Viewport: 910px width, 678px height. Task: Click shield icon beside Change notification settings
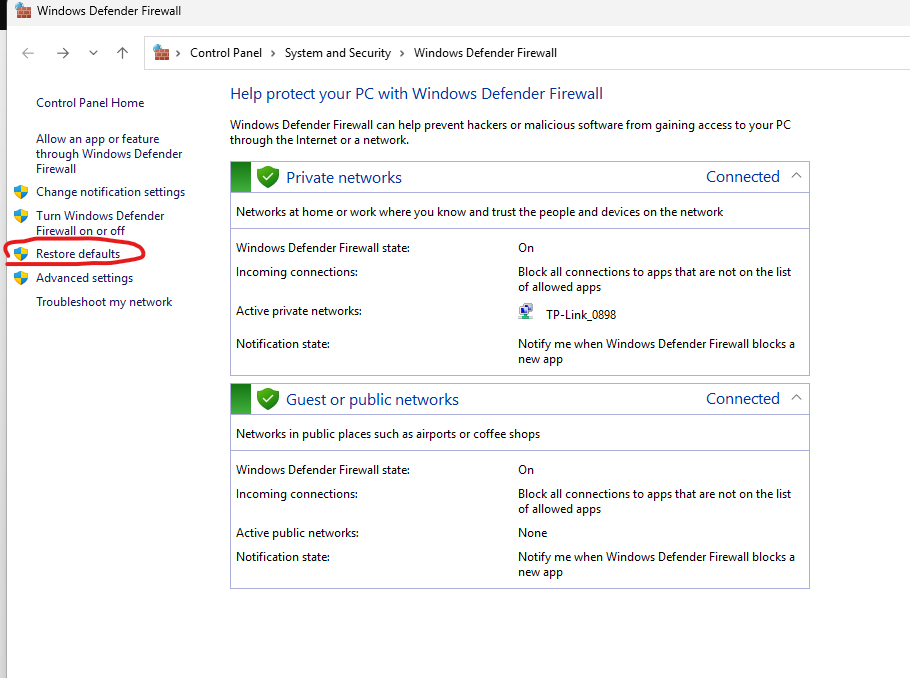(21, 192)
